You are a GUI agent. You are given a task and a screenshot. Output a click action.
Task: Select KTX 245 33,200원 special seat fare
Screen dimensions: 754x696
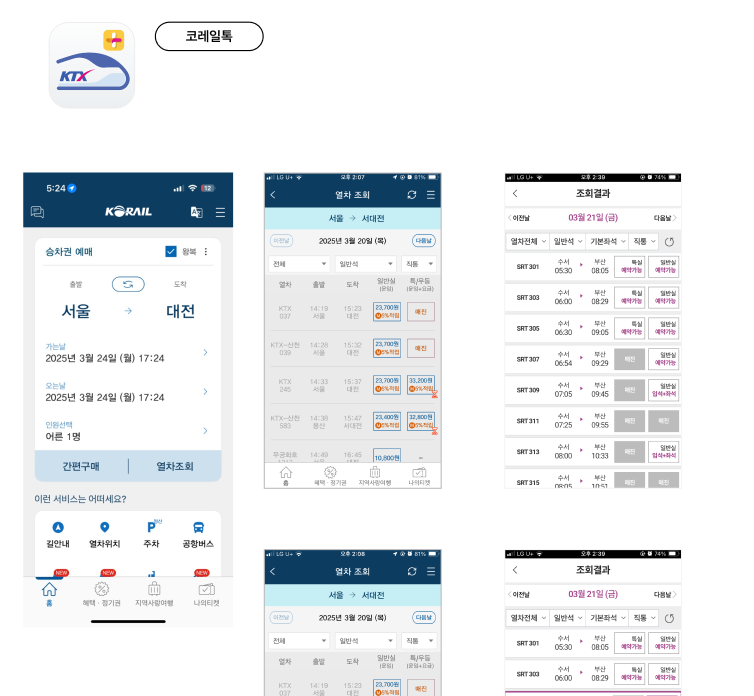[x=421, y=385]
